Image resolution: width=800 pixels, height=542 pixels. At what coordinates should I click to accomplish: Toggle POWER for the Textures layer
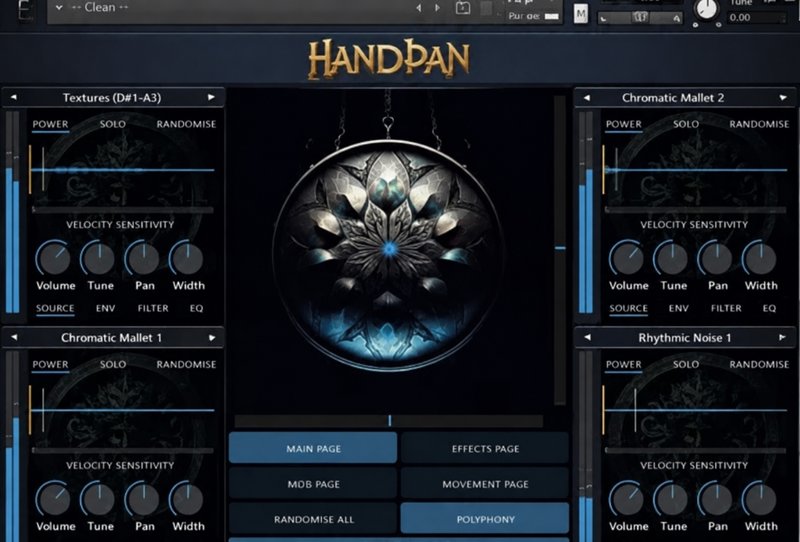(x=50, y=124)
